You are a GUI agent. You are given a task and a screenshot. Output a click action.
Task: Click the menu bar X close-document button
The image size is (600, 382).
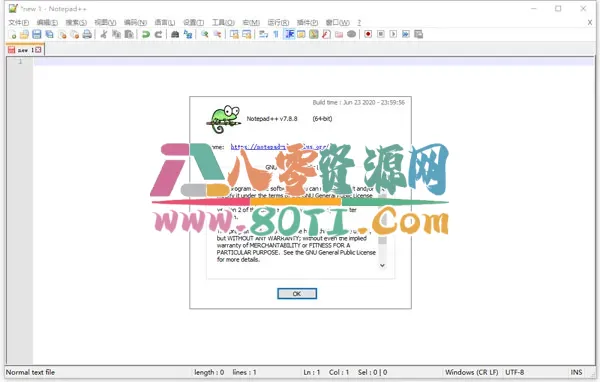(x=590, y=23)
